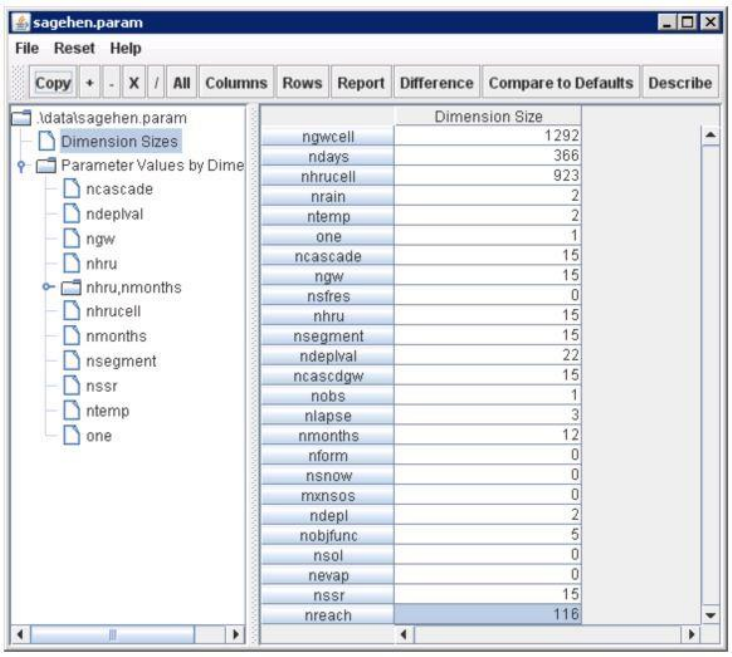Click the nobjfunc value cell 5
732x657 pixels.
click(487, 534)
